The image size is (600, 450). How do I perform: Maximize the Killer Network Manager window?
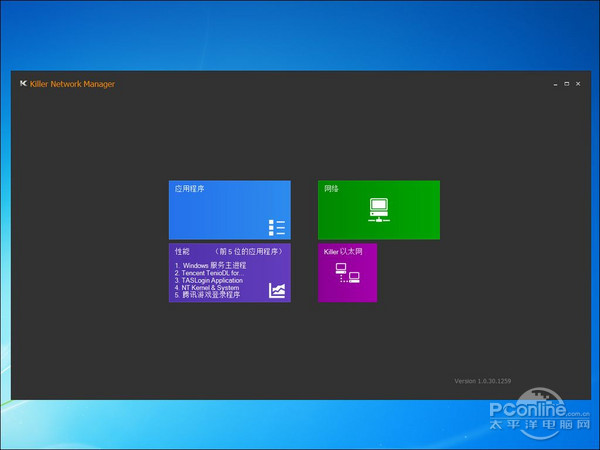[567, 84]
